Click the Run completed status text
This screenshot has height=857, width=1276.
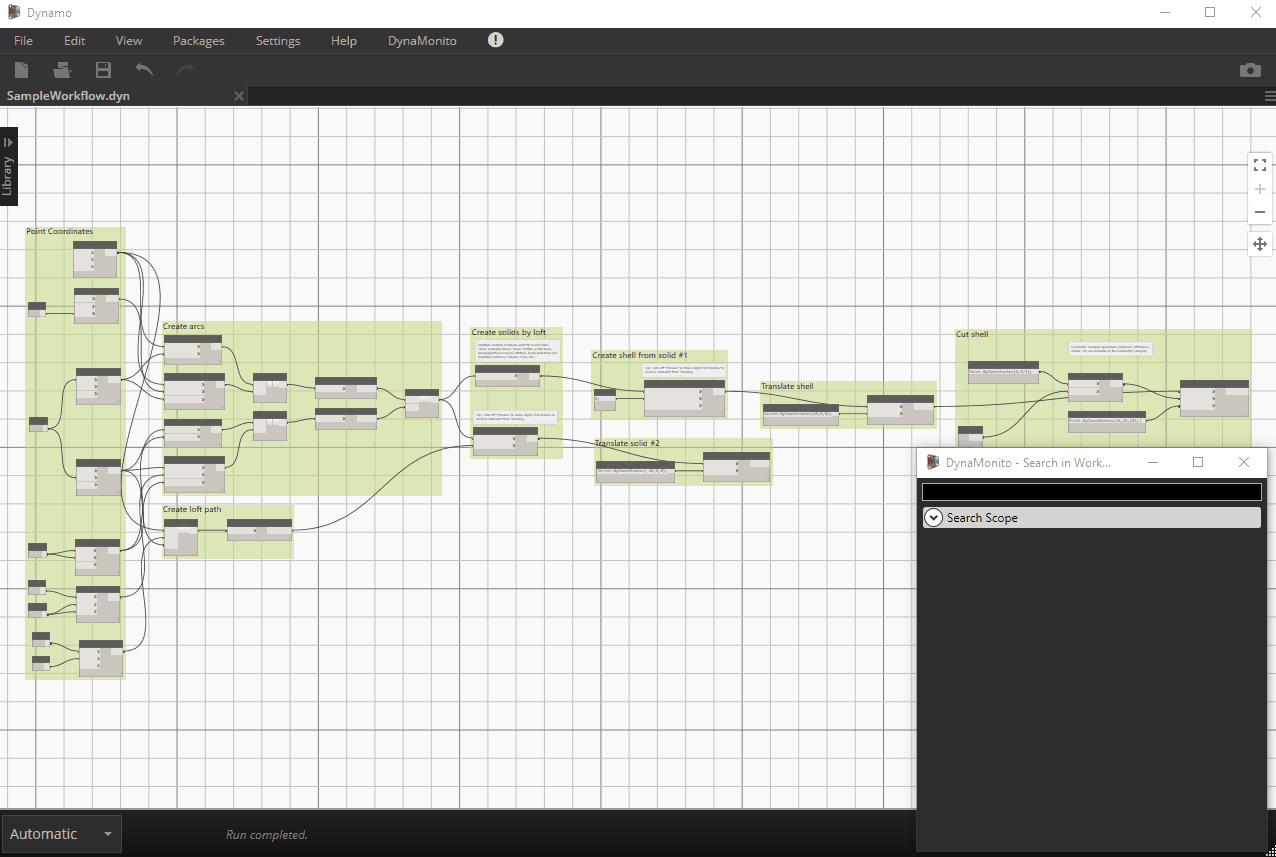[267, 835]
